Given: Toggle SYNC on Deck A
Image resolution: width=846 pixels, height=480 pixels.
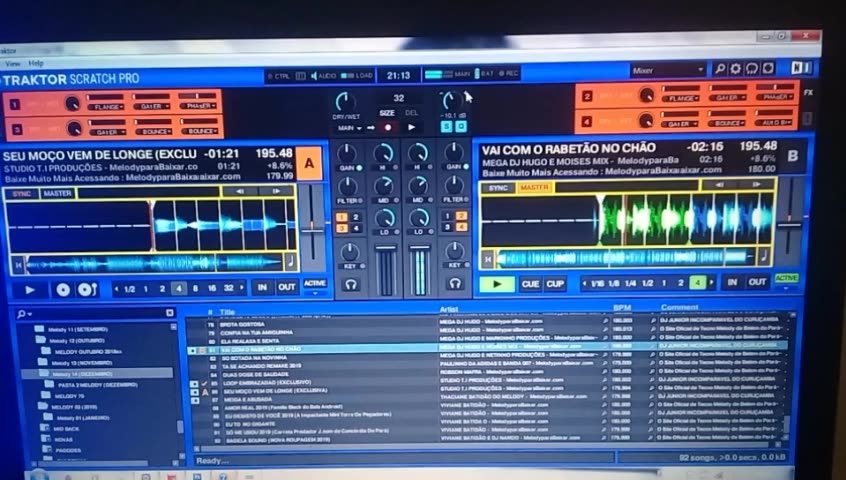Looking at the screenshot, I should [22, 194].
